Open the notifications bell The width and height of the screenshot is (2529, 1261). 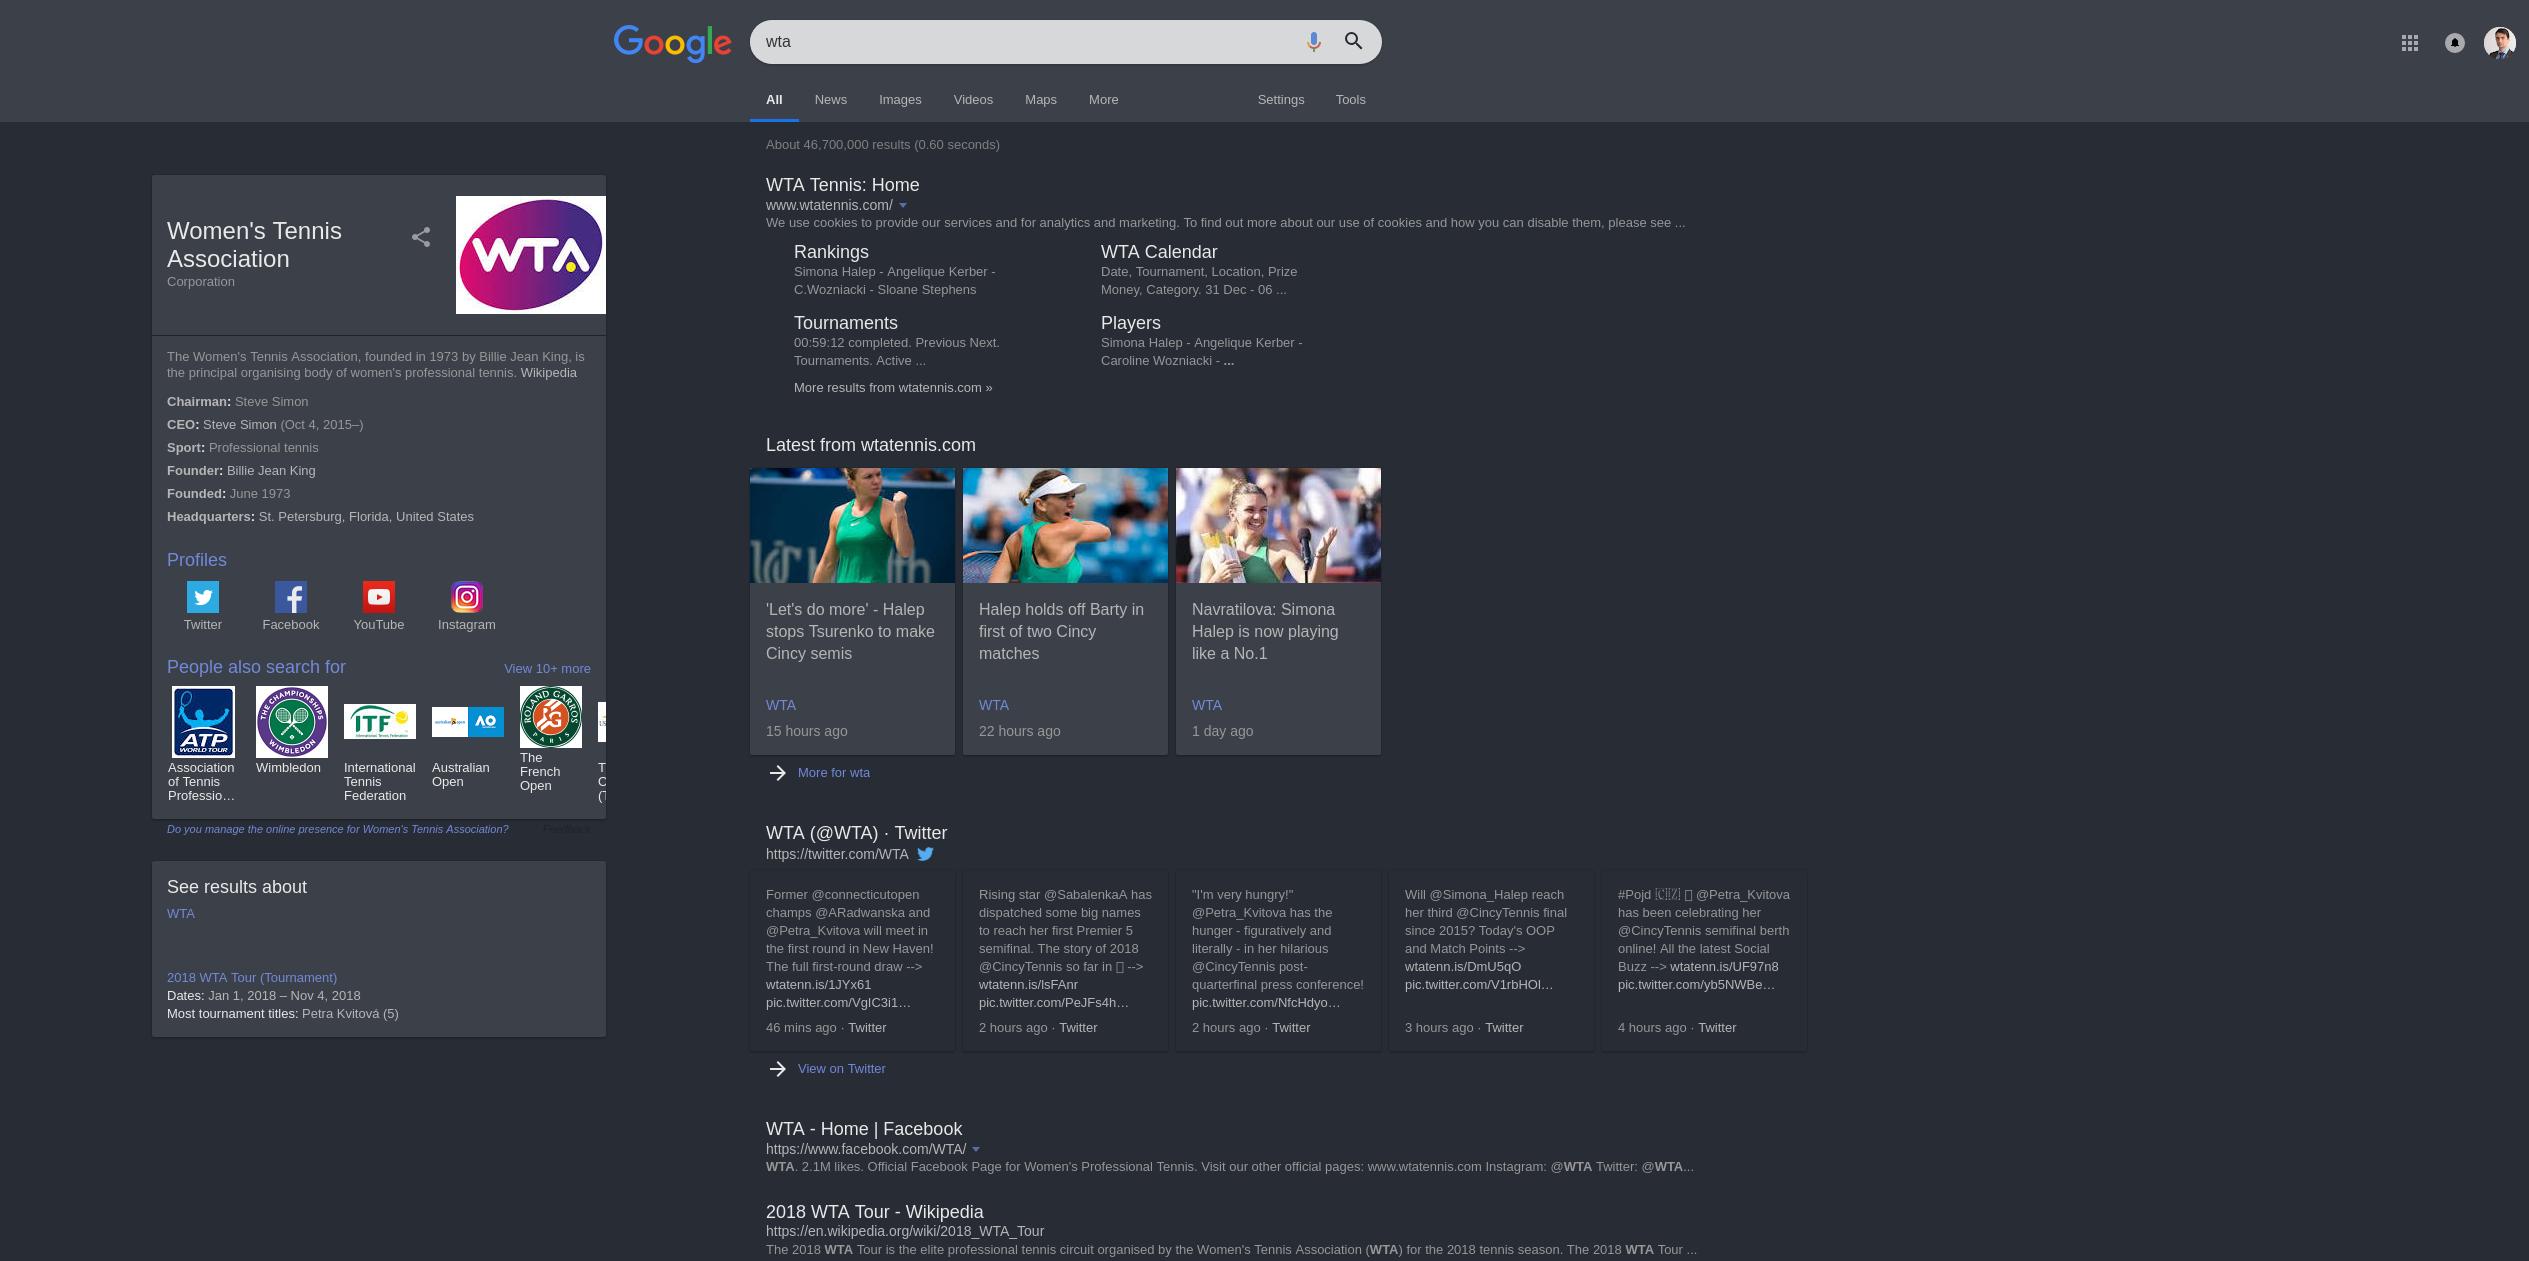click(x=2454, y=42)
